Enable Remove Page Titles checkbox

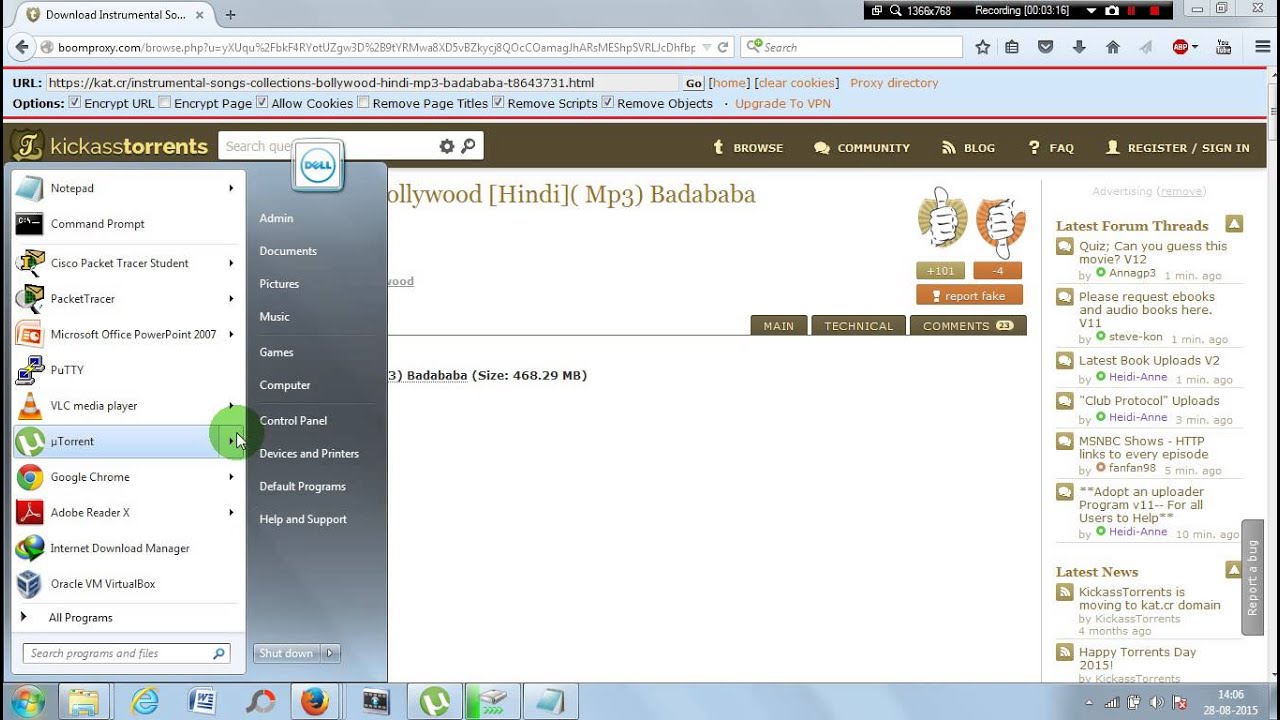coord(364,102)
